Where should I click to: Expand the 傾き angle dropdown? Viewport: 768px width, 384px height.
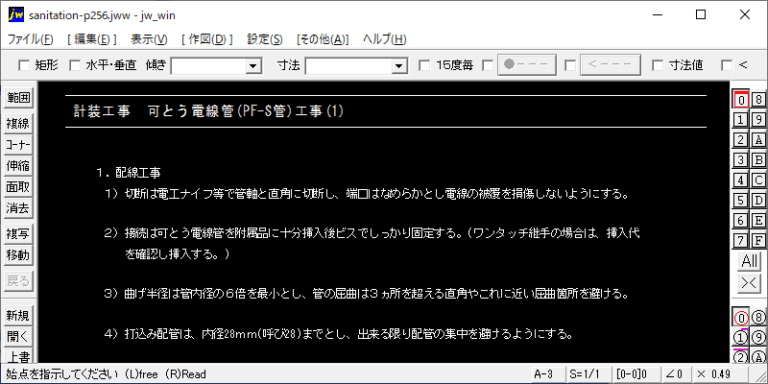pos(253,66)
